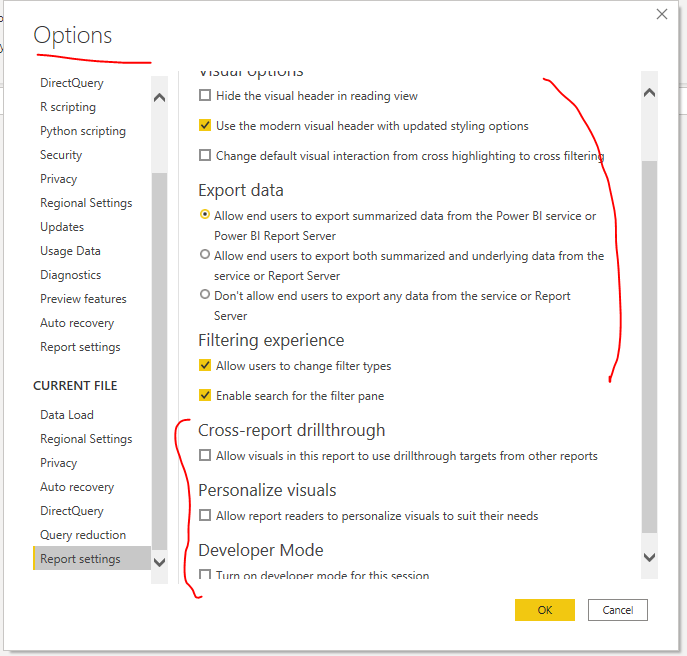The image size is (687, 656).
Task: Enable cross-report drillthrough targets checkbox
Action: point(205,455)
